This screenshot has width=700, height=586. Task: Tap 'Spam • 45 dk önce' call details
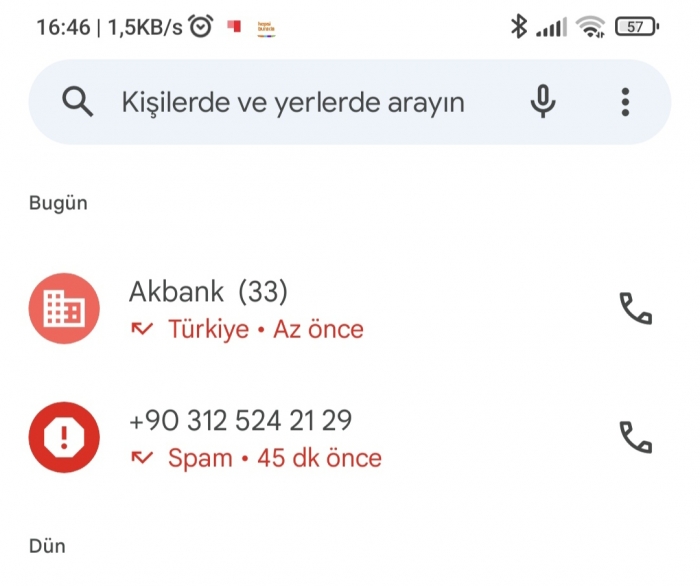(275, 458)
